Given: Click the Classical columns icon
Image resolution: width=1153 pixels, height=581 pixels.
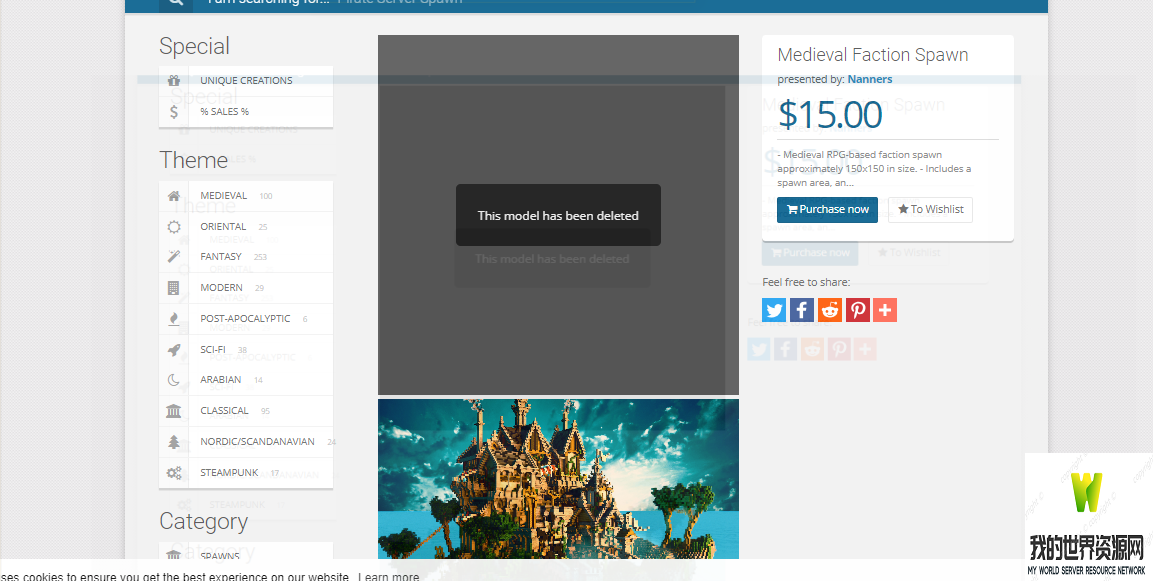Looking at the screenshot, I should tap(174, 410).
